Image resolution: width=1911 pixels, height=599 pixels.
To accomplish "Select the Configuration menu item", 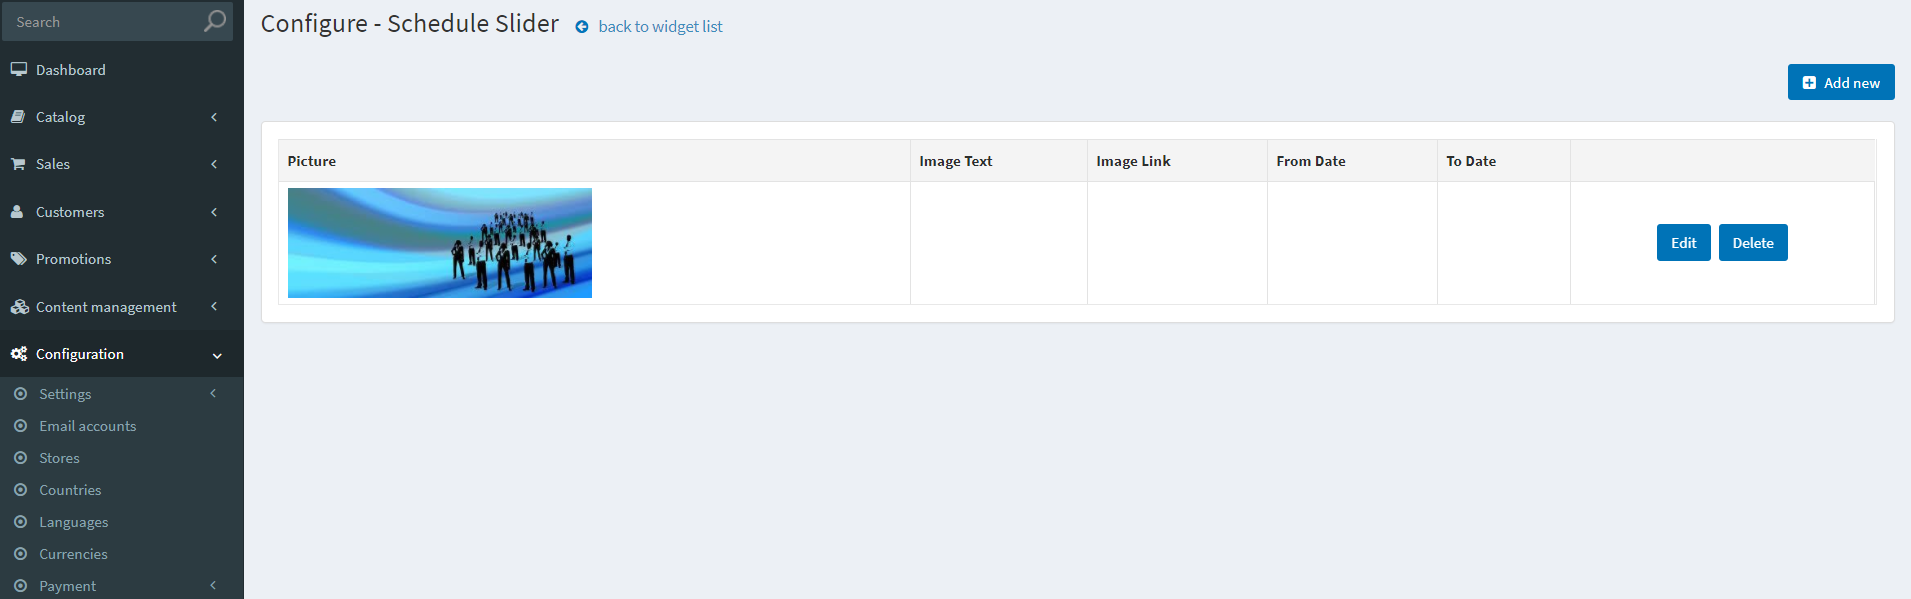I will coord(122,354).
